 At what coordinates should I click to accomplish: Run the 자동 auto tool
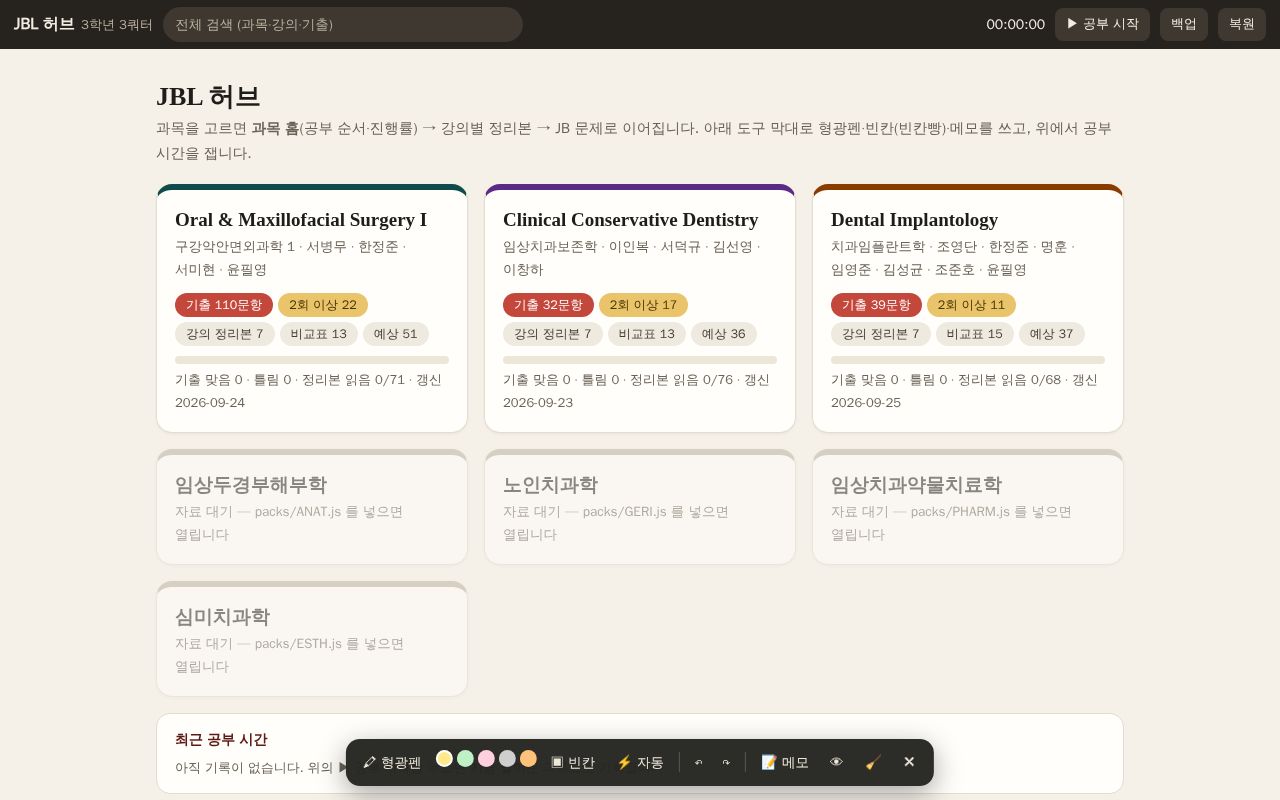pyautogui.click(x=640, y=762)
